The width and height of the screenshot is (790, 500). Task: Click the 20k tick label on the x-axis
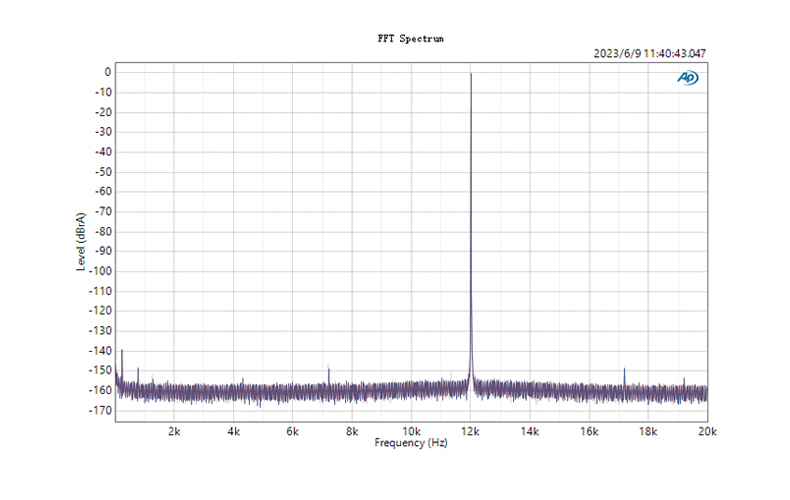[707, 432]
